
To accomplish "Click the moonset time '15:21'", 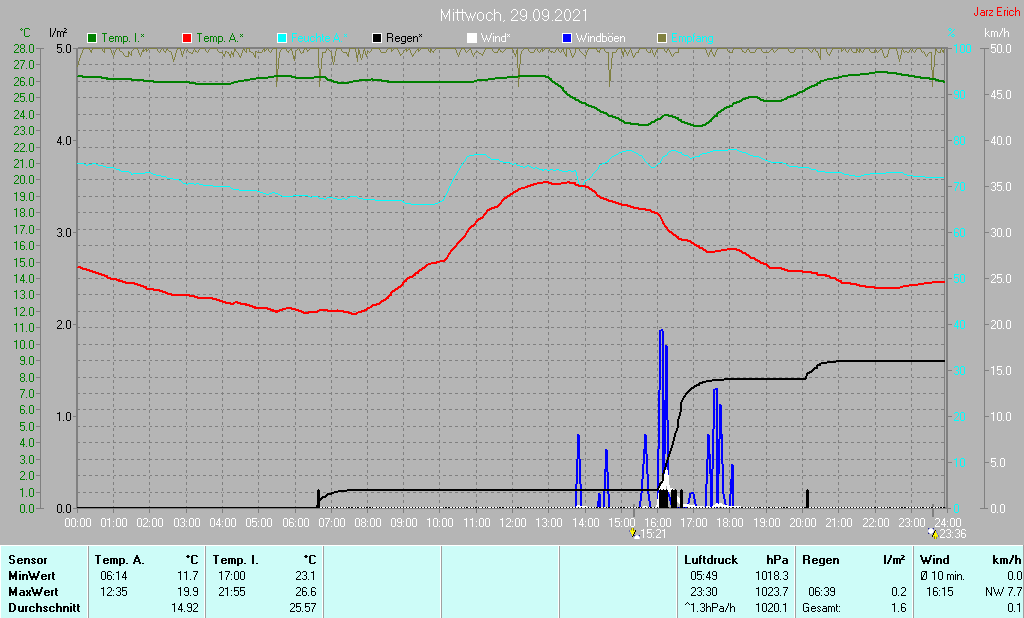I will [x=653, y=534].
